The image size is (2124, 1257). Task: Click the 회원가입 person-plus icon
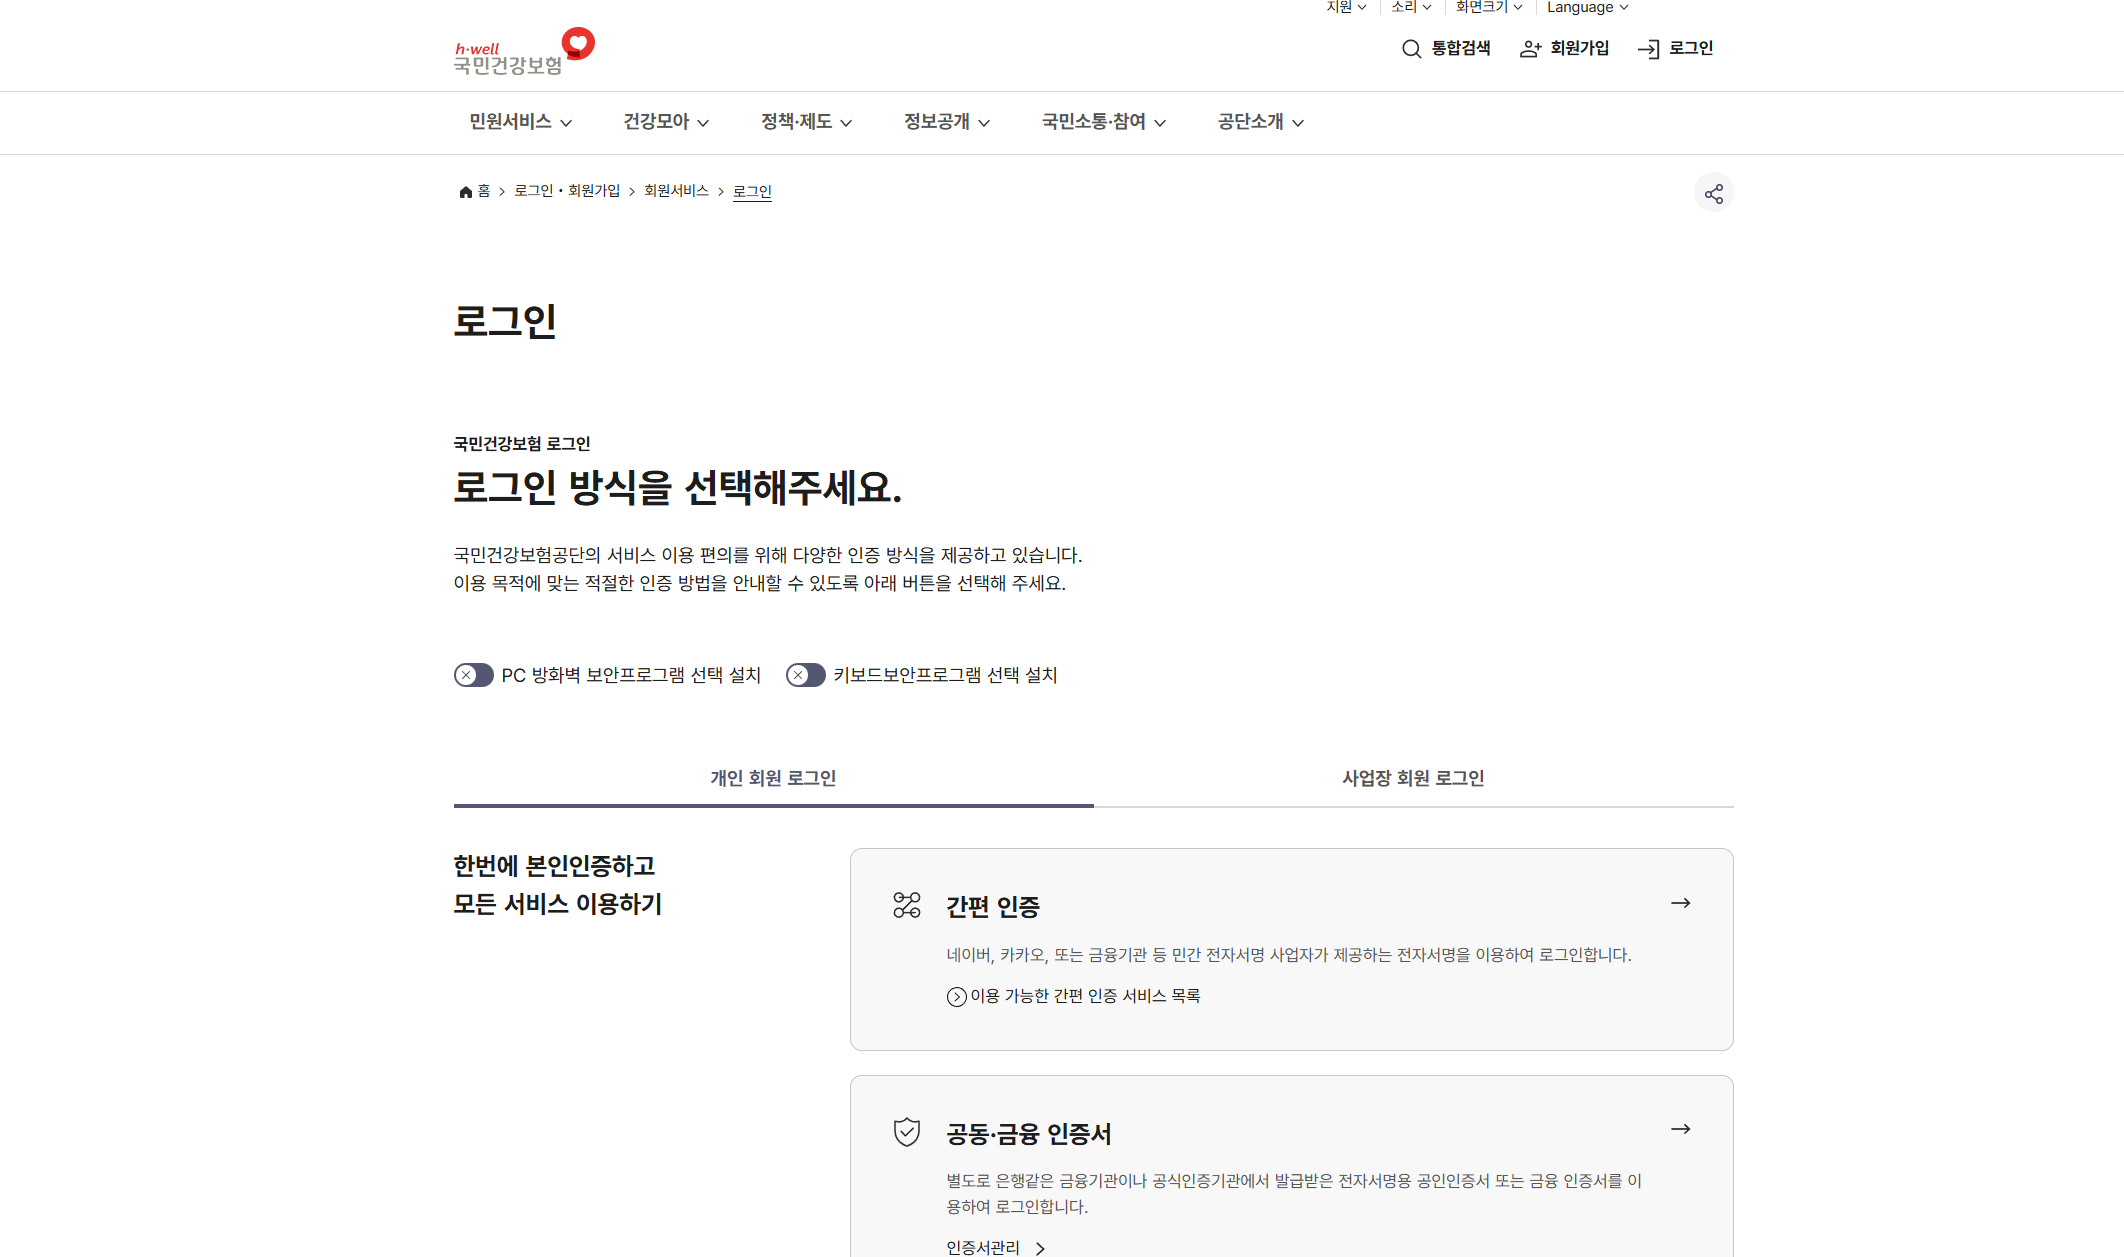click(x=1530, y=49)
